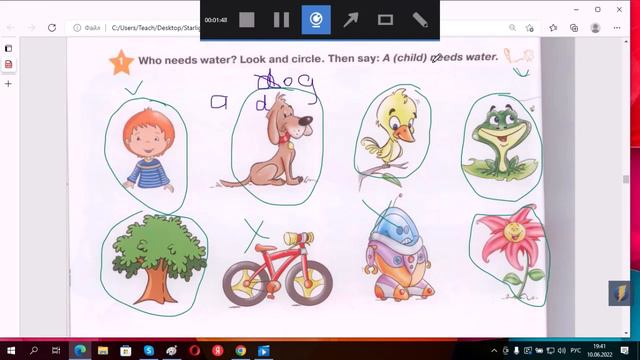Image resolution: width=640 pixels, height=360 pixels.
Task: Add this page to favorites
Action: point(530,28)
